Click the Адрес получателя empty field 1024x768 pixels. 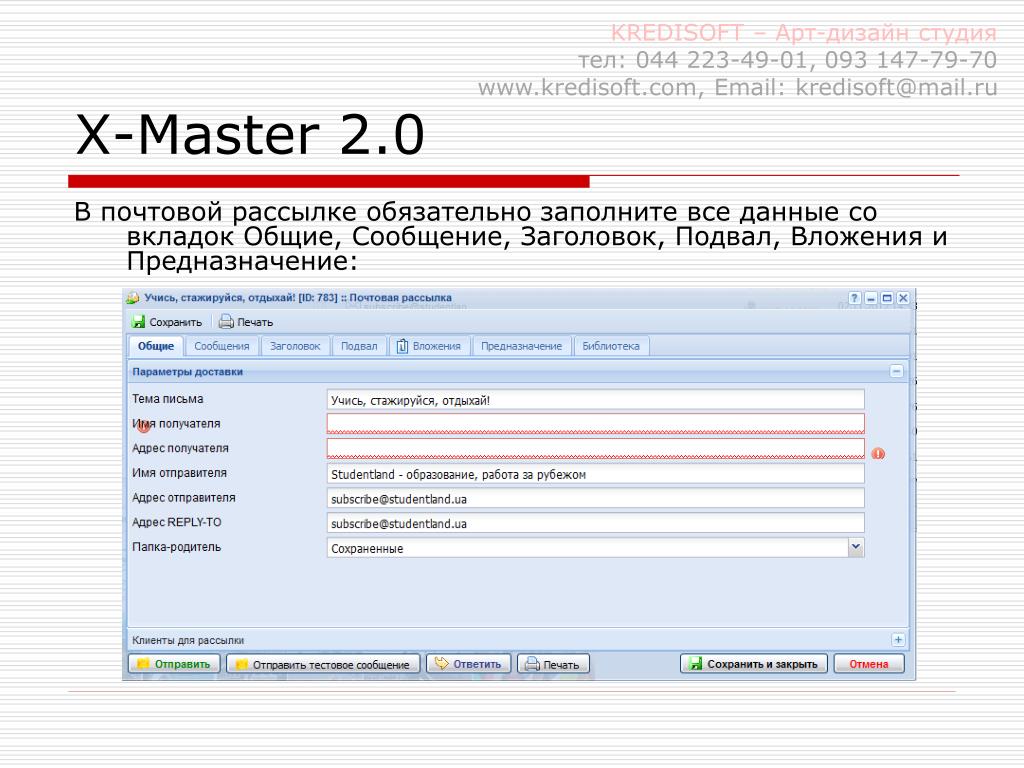595,449
